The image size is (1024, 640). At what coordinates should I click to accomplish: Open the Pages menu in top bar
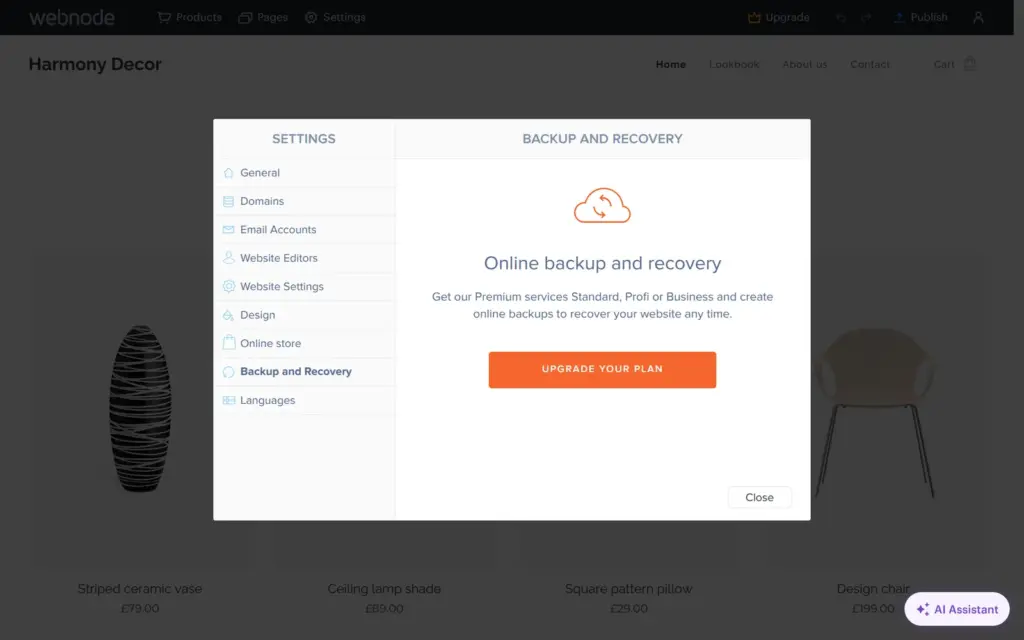click(x=263, y=18)
